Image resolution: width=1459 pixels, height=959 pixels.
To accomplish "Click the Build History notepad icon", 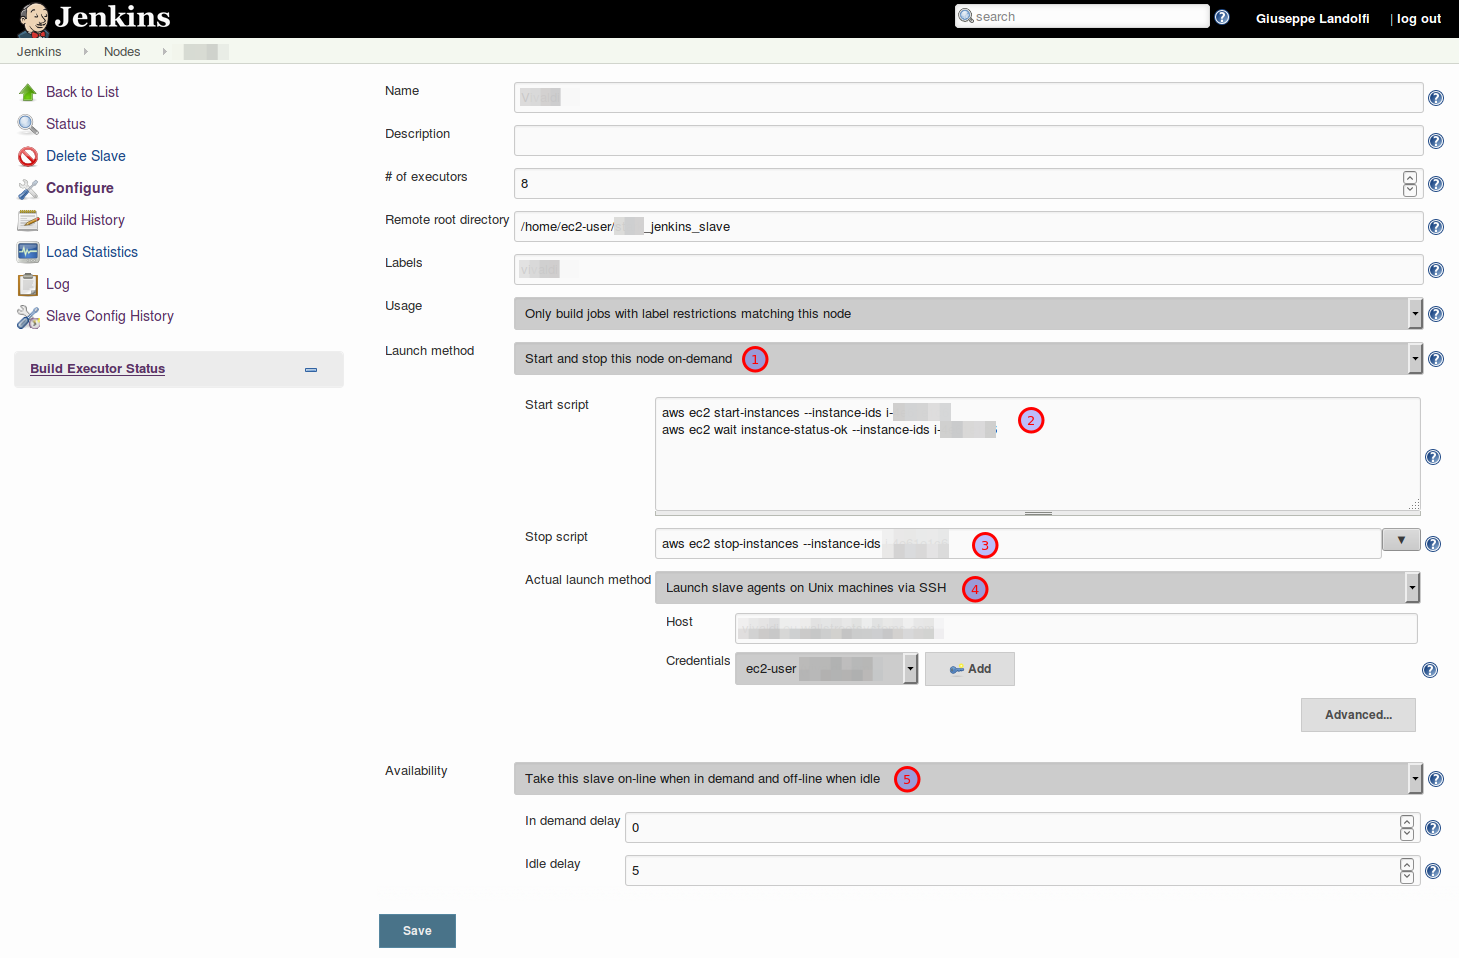I will [x=28, y=220].
